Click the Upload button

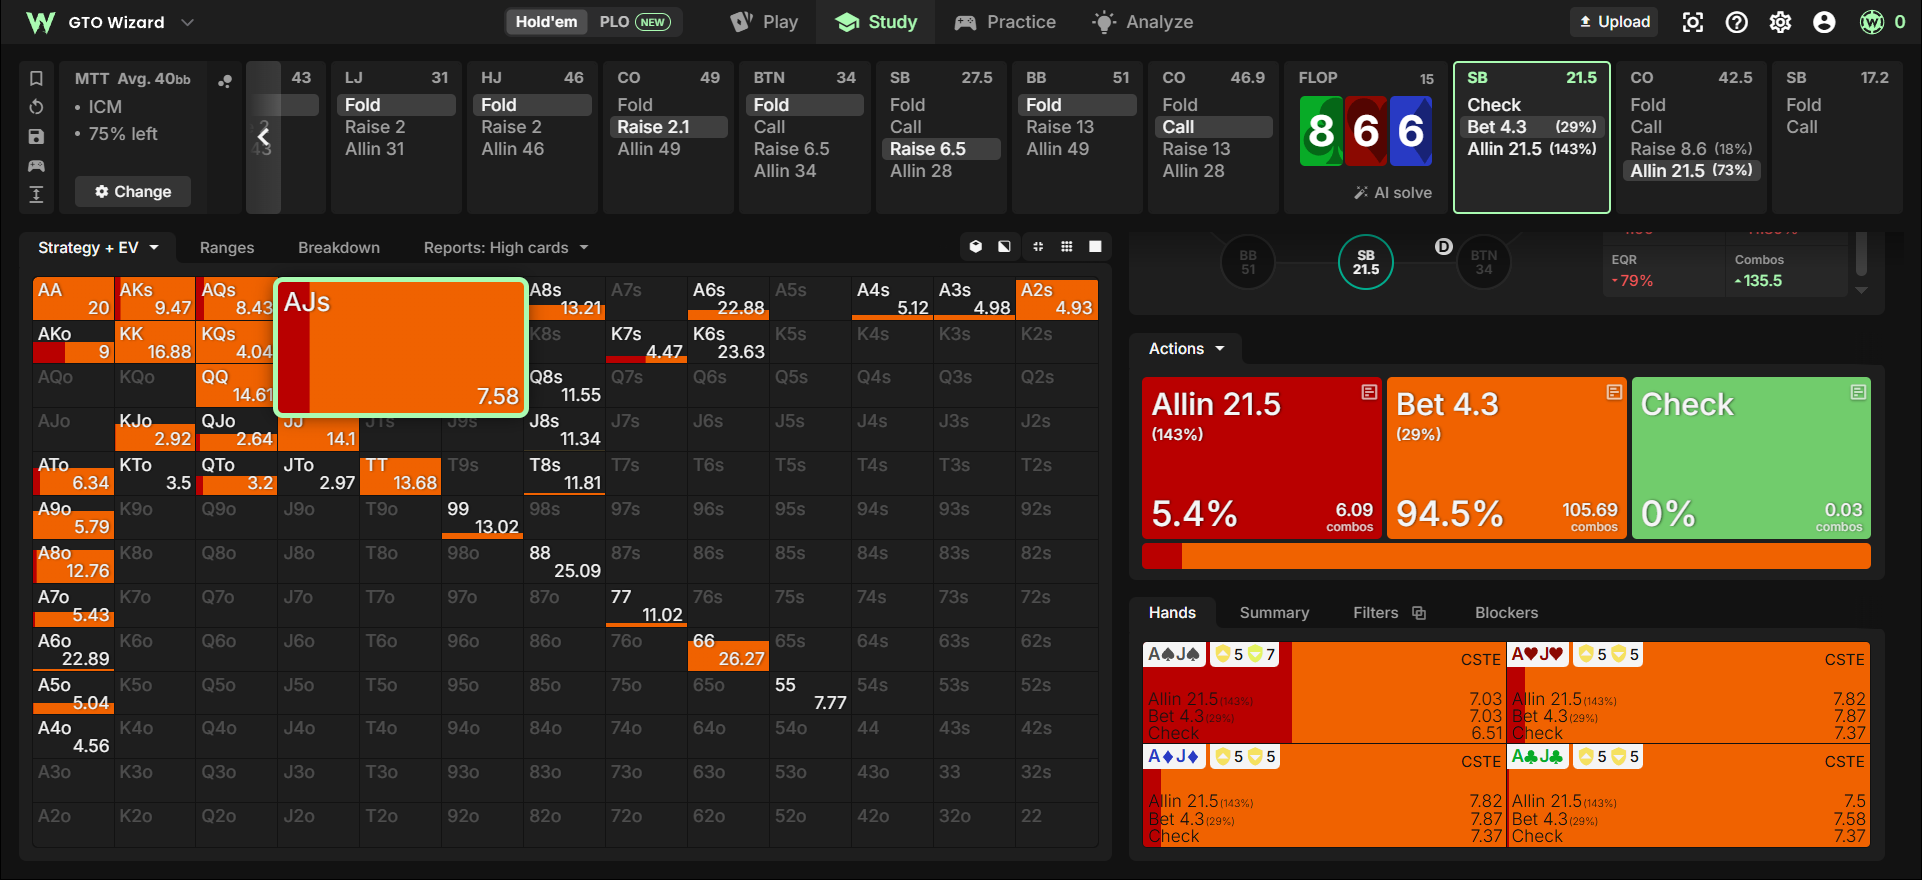1614,22
